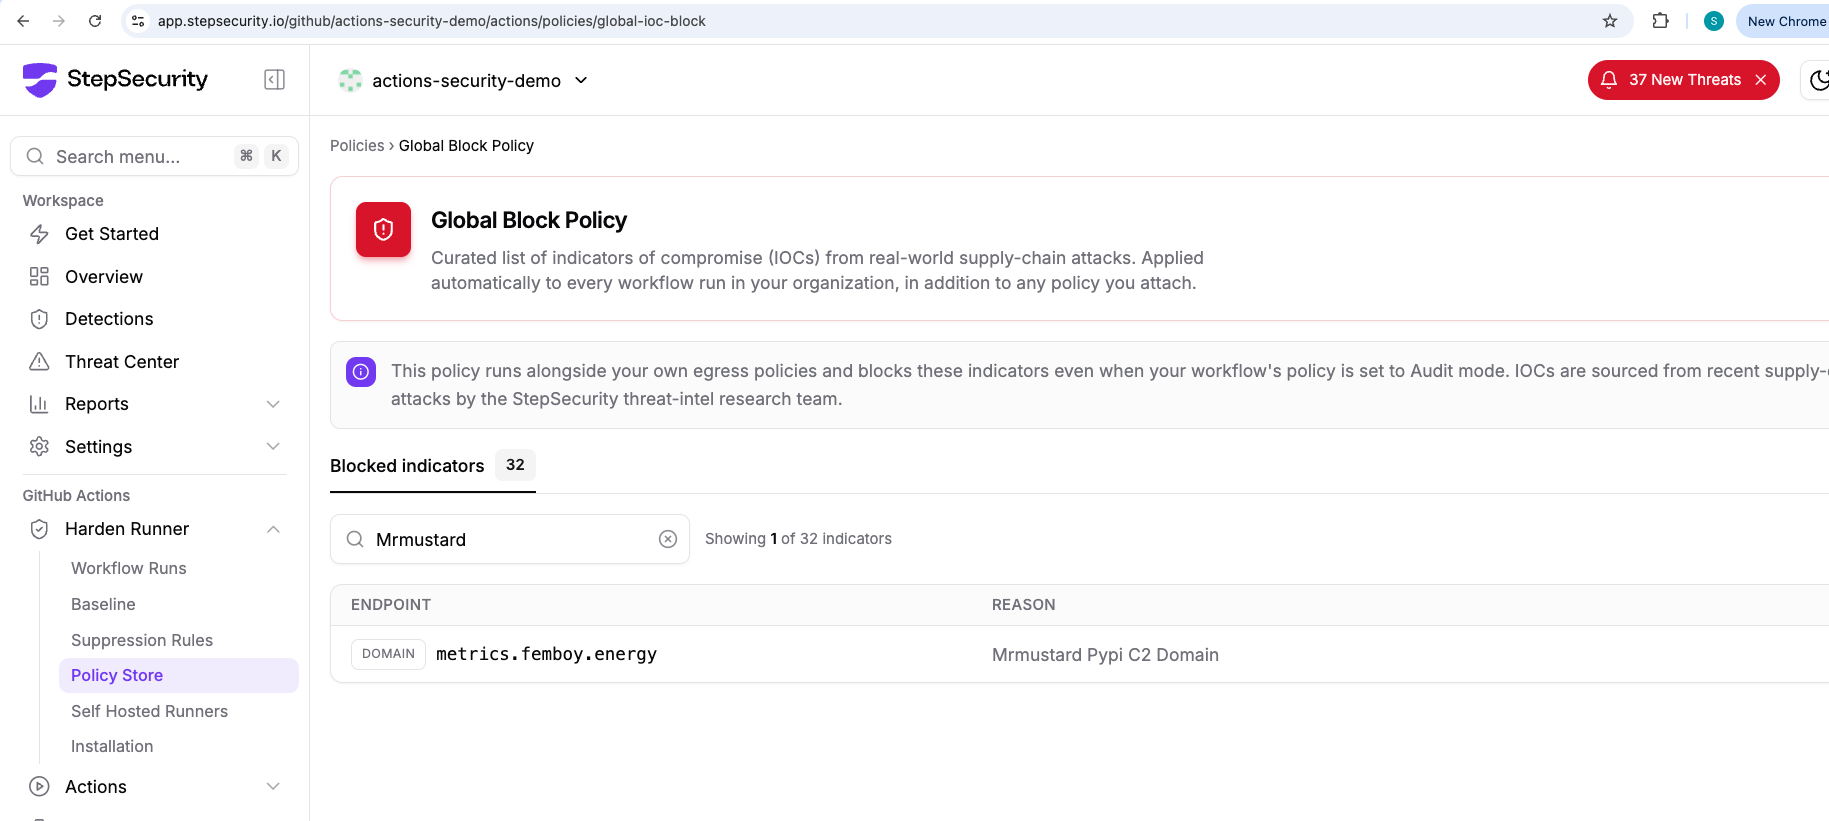The width and height of the screenshot is (1829, 821).
Task: Open site information icon in address bar
Action: pyautogui.click(x=138, y=21)
